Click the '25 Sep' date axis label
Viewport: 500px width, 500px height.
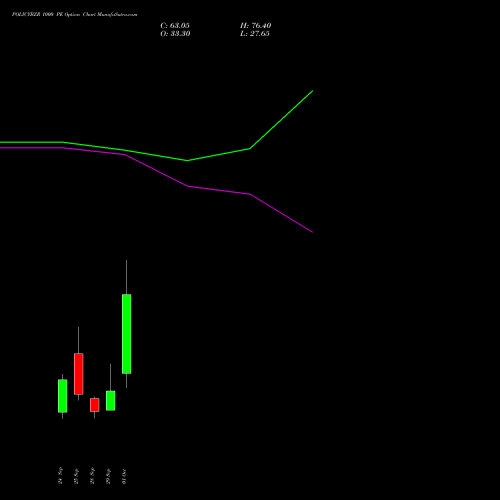76,476
